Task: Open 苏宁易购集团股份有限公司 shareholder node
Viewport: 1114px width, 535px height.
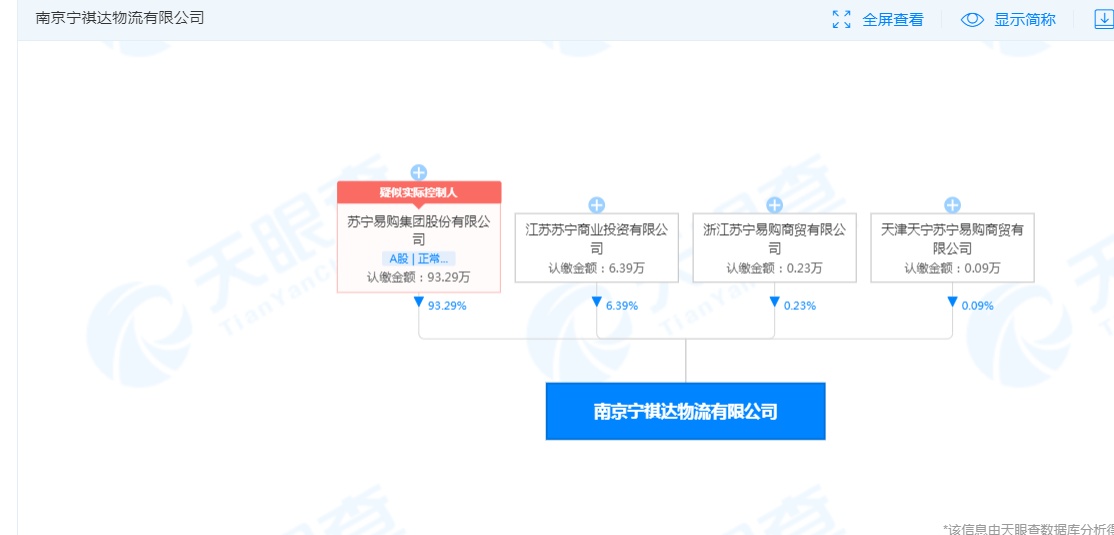Action: (x=419, y=237)
